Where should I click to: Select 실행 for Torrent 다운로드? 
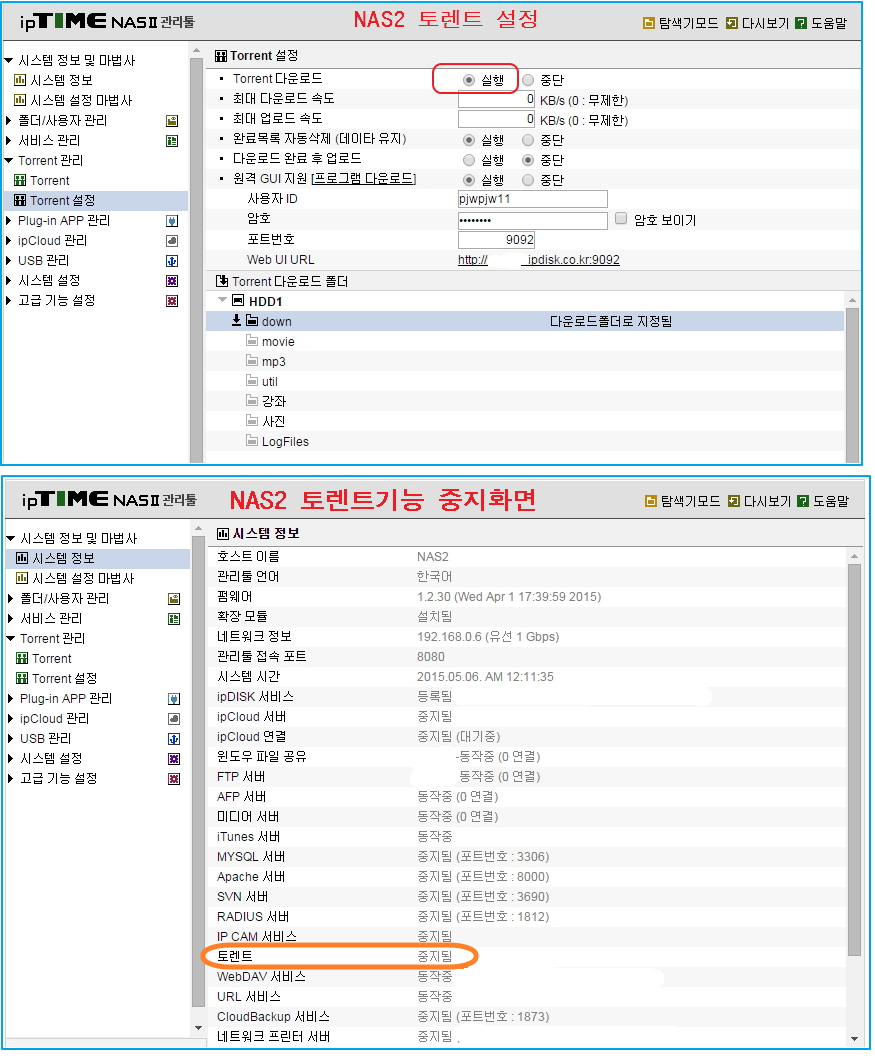(x=469, y=80)
